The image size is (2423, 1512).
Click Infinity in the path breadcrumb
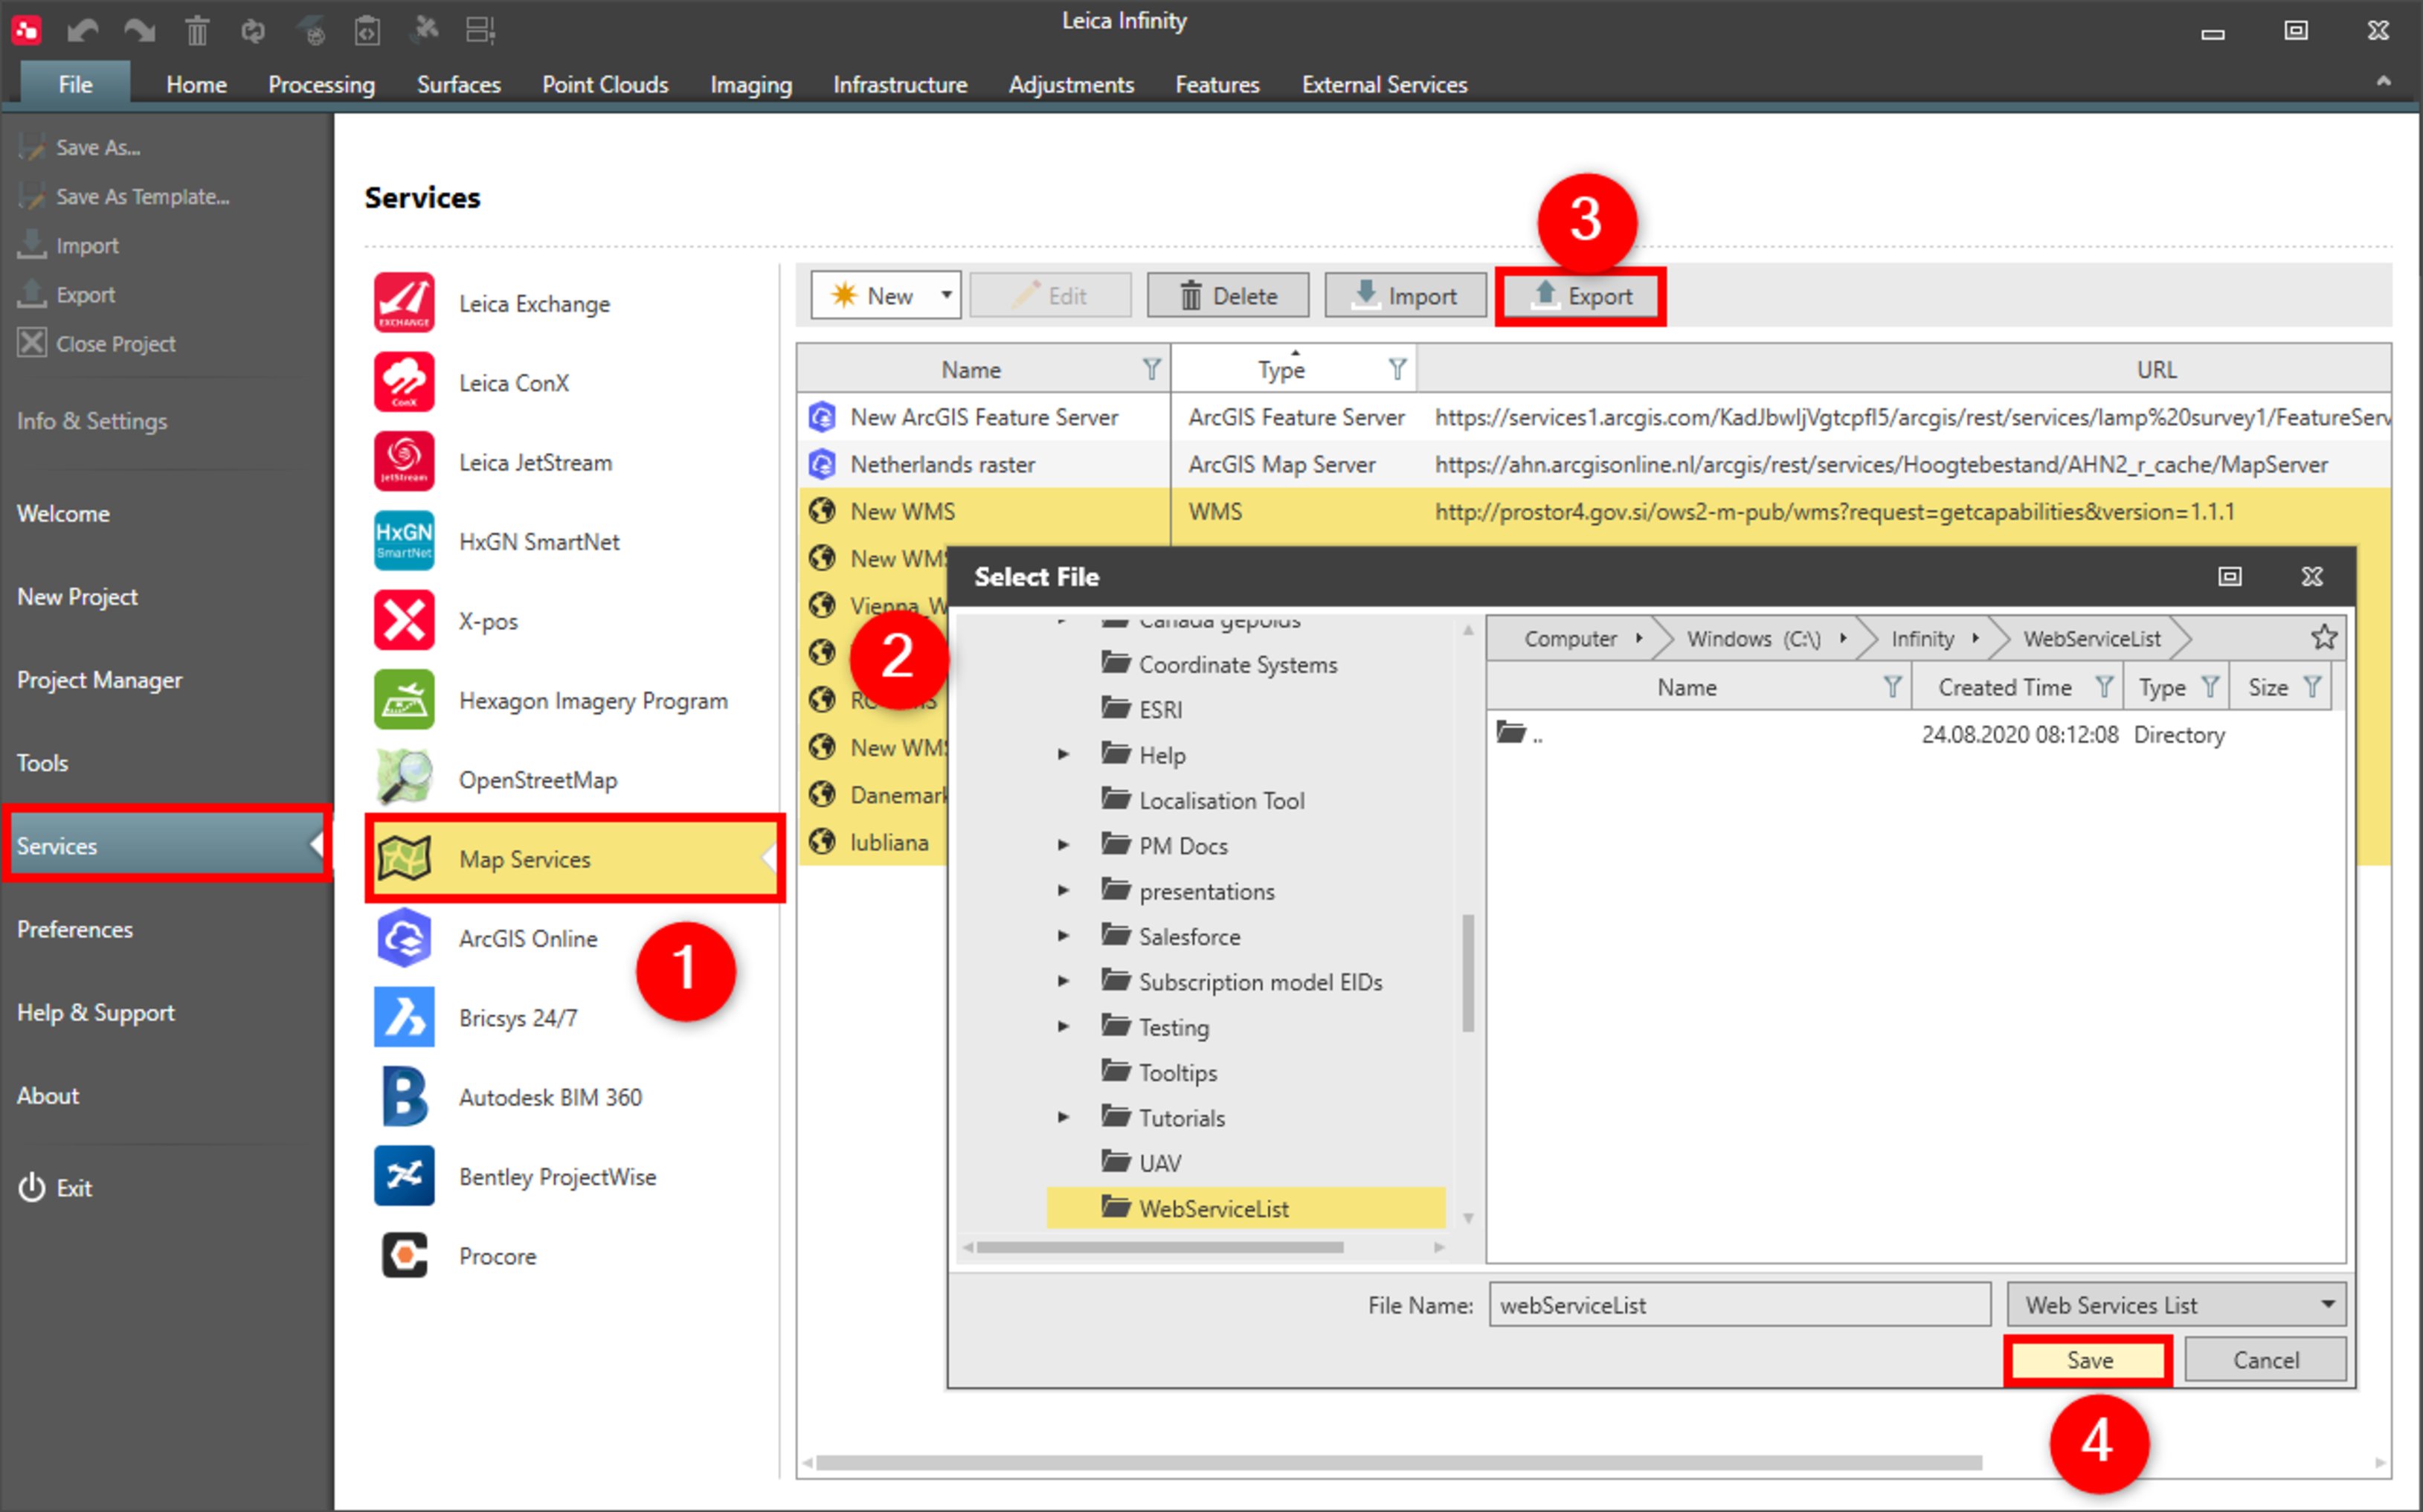coord(1922,638)
